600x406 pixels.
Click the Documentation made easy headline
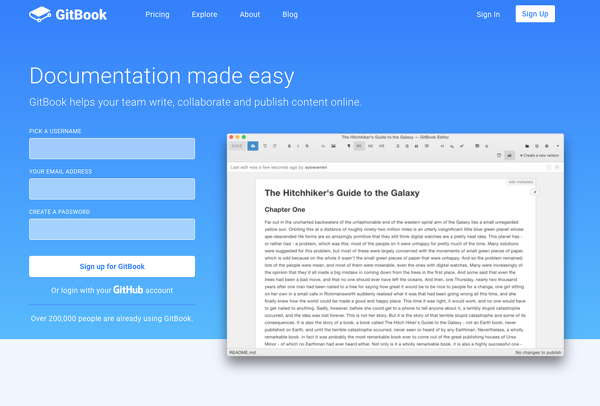tap(162, 76)
